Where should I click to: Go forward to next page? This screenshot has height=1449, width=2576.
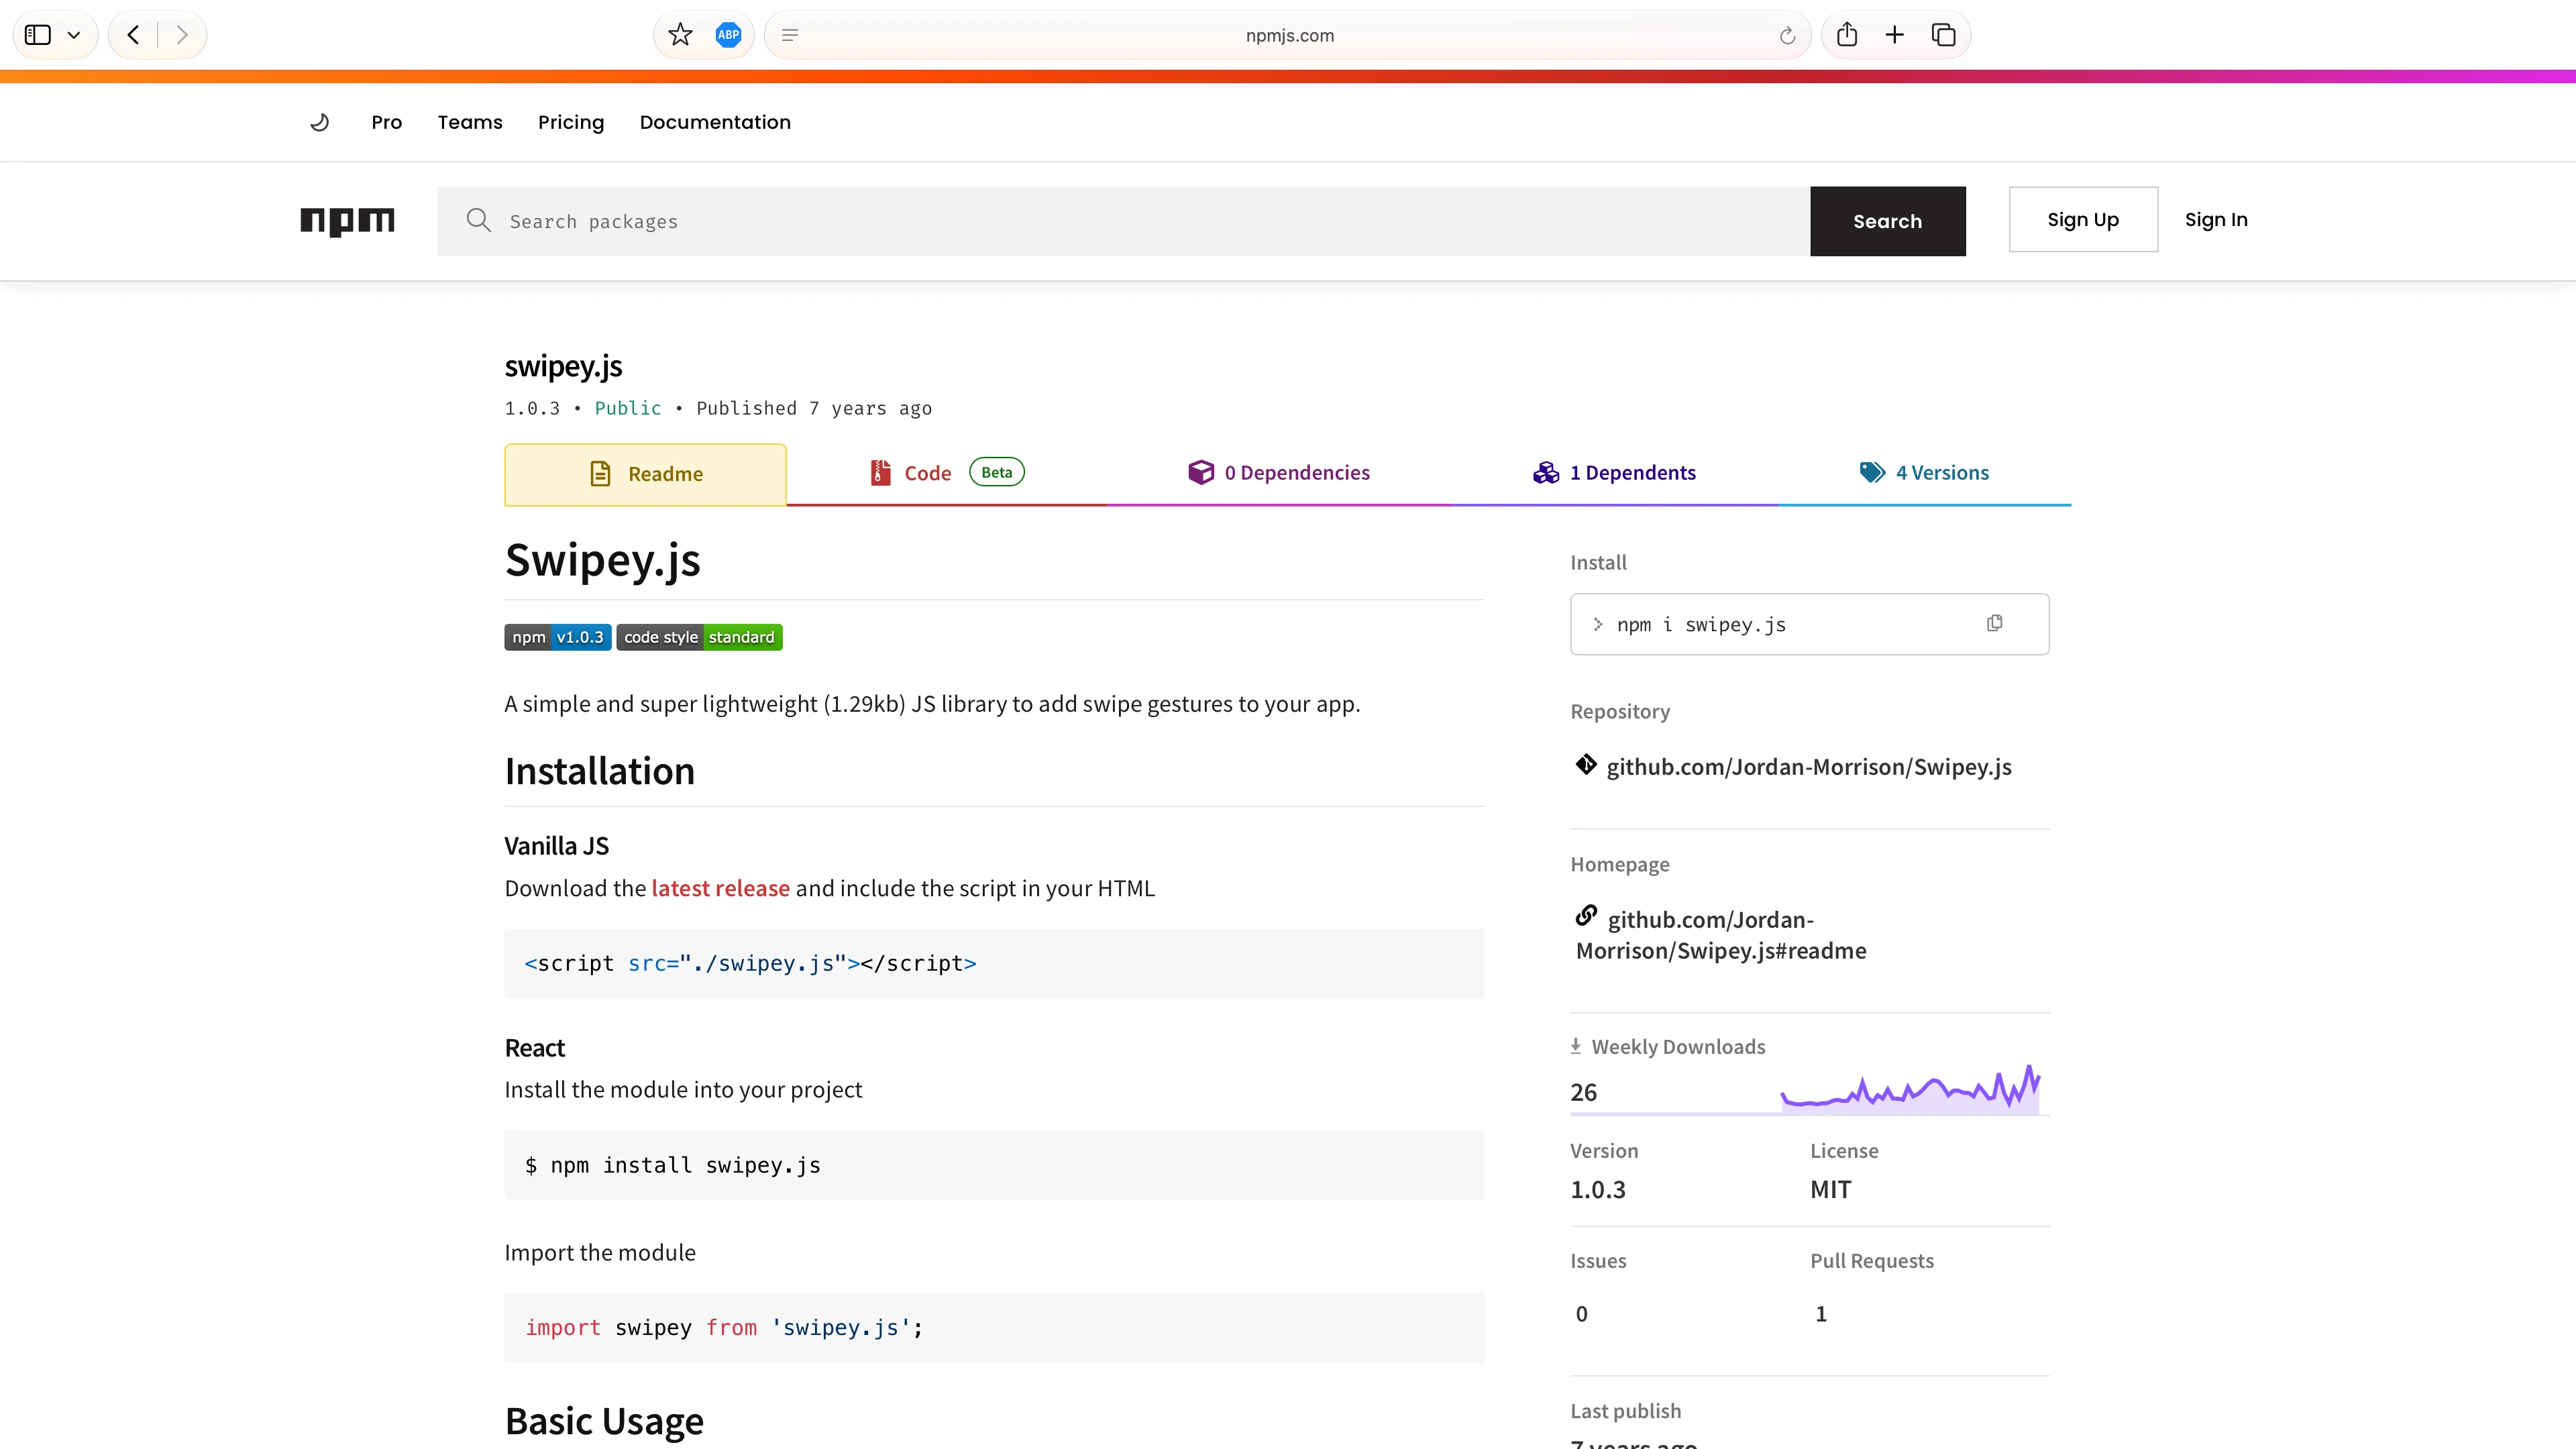[182, 35]
